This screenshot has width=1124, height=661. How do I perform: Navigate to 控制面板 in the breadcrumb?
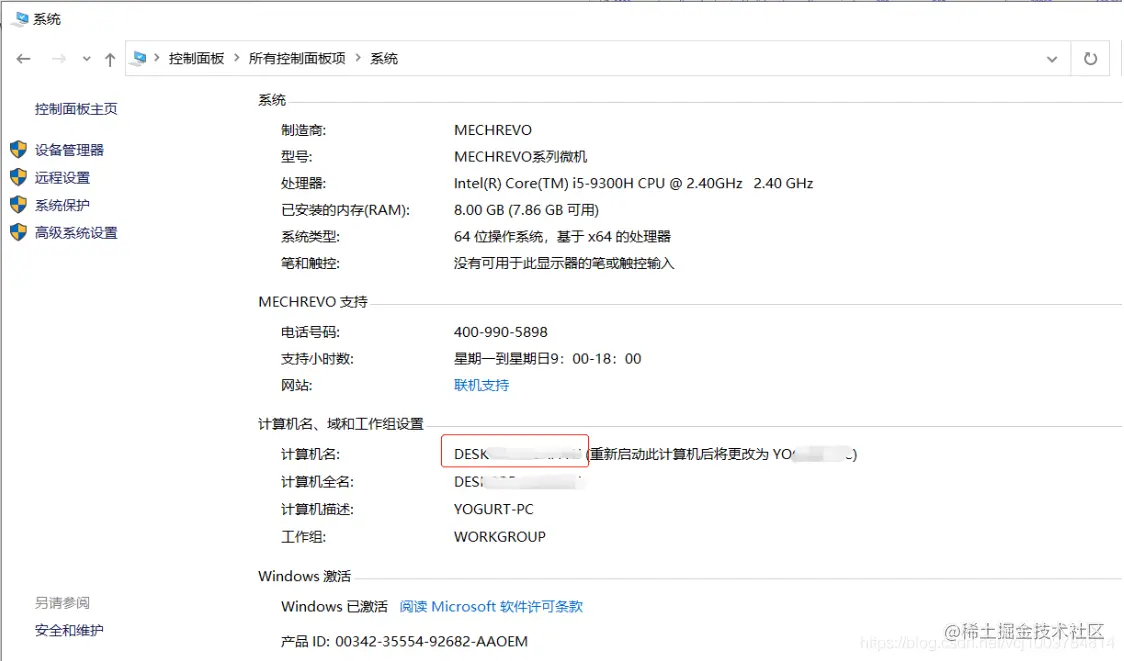(196, 59)
